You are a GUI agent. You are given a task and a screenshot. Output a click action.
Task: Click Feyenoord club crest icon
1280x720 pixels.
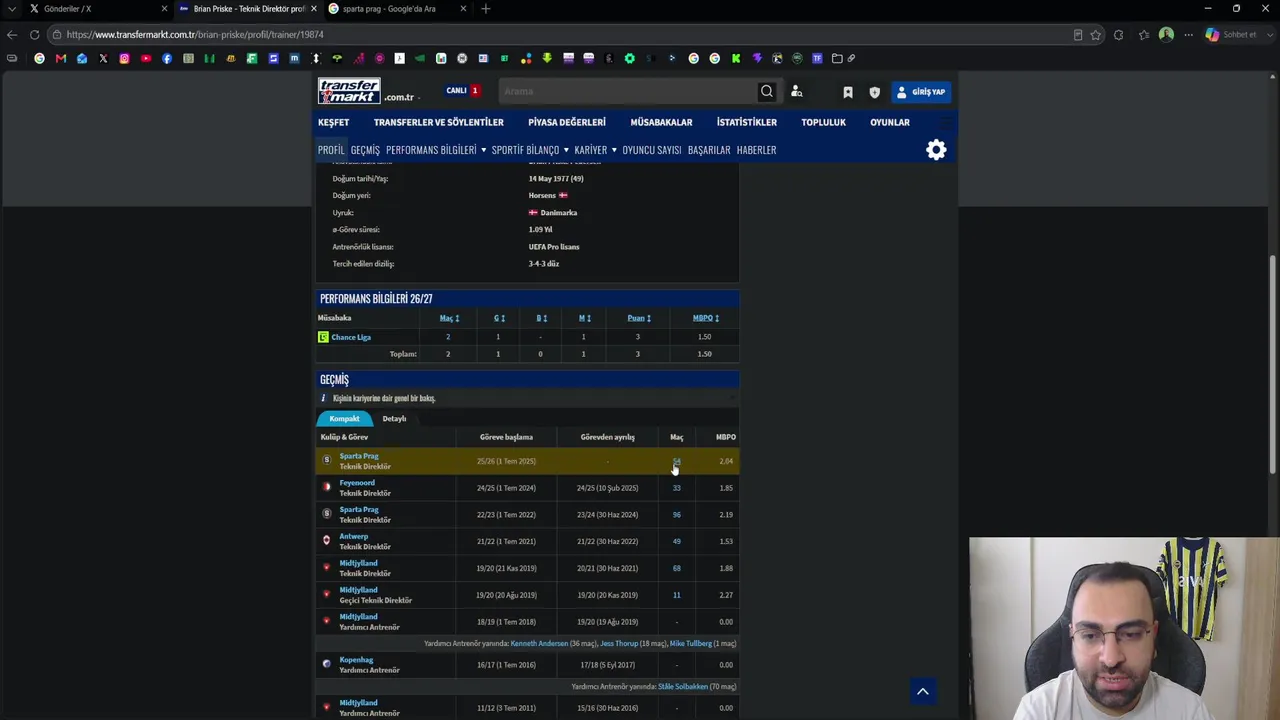pyautogui.click(x=326, y=488)
